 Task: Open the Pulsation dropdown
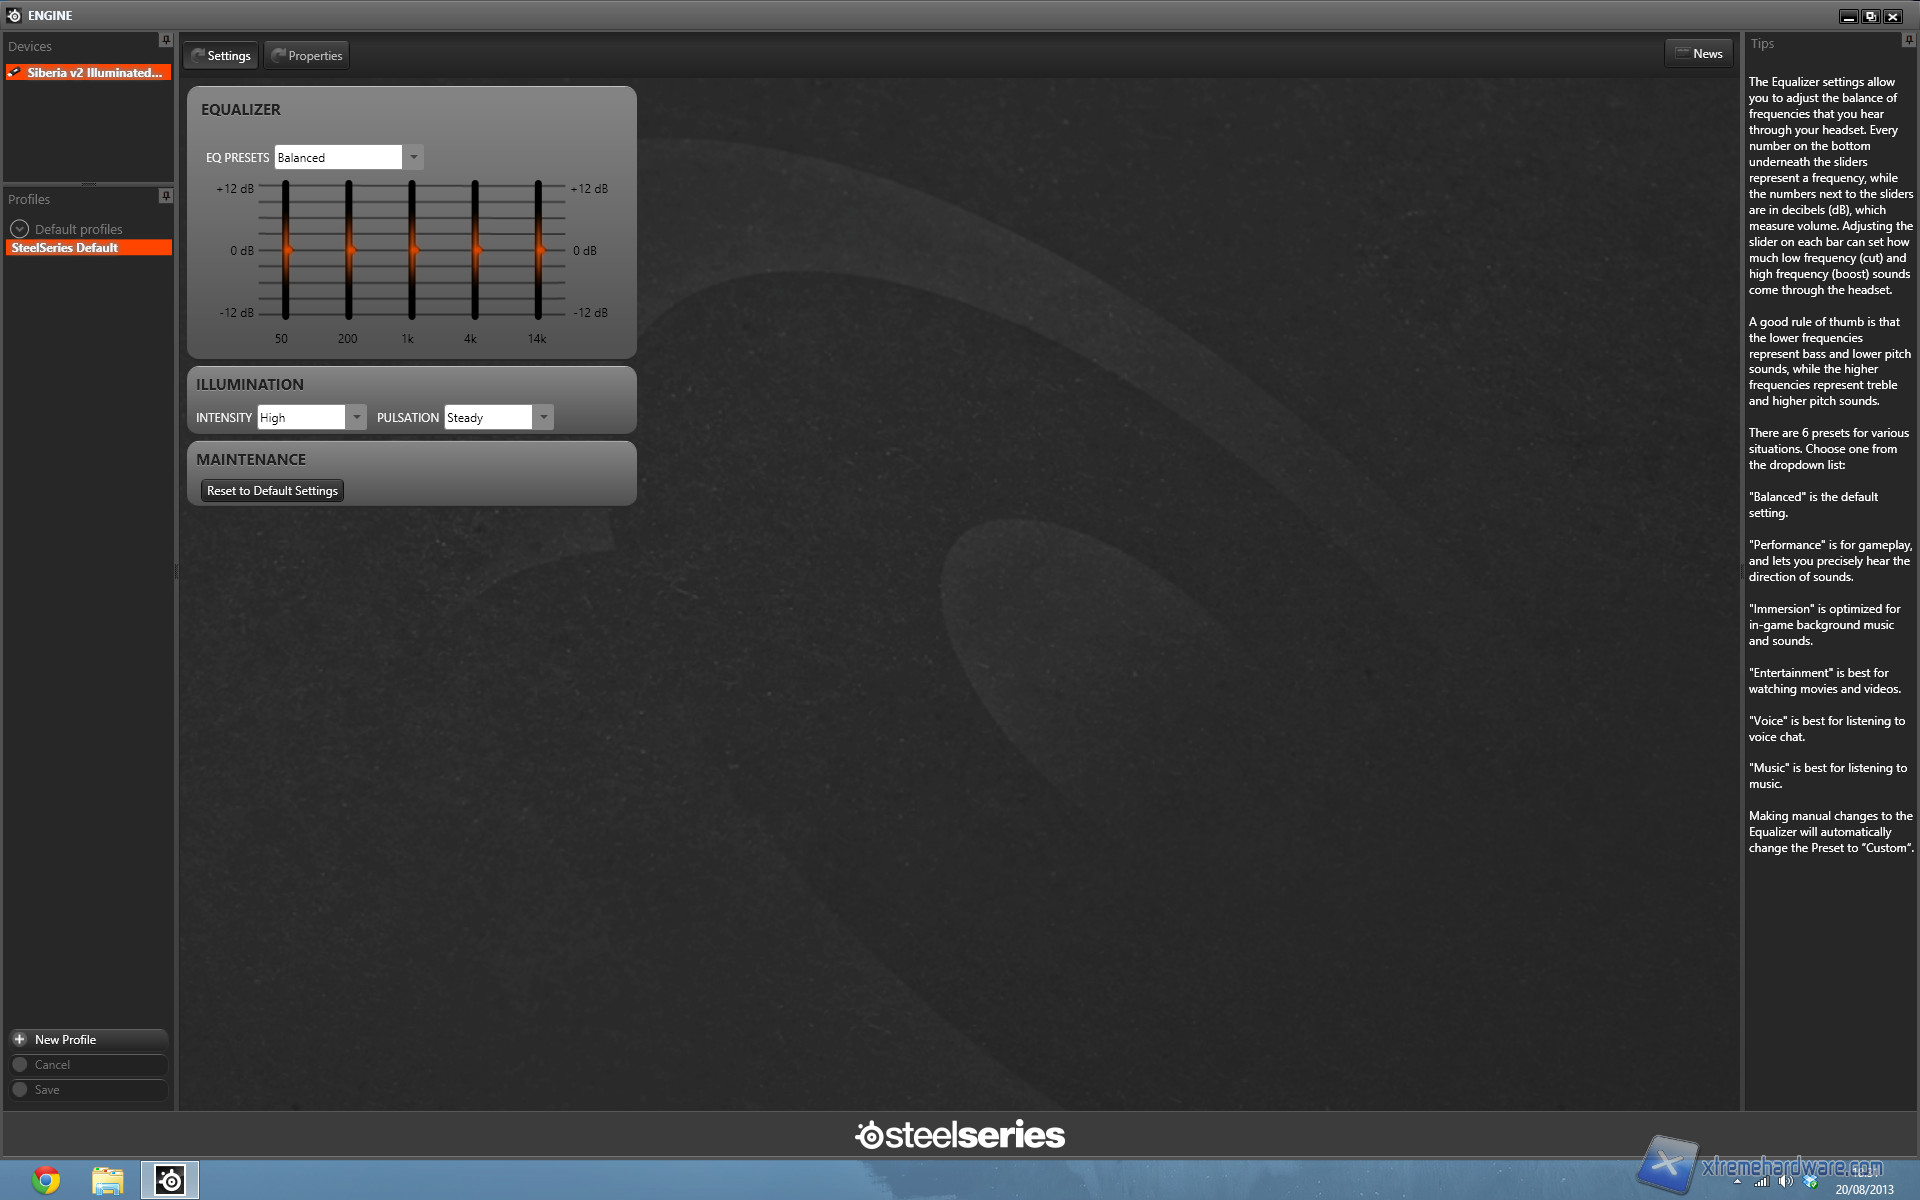[x=543, y=417]
